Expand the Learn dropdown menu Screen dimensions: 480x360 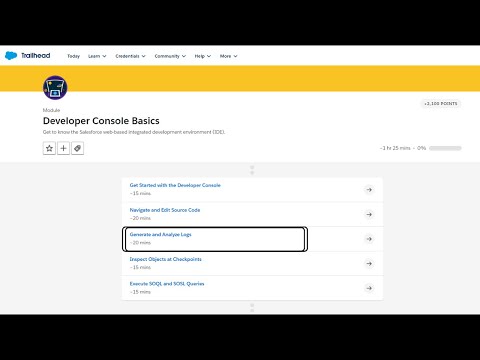click(x=97, y=56)
